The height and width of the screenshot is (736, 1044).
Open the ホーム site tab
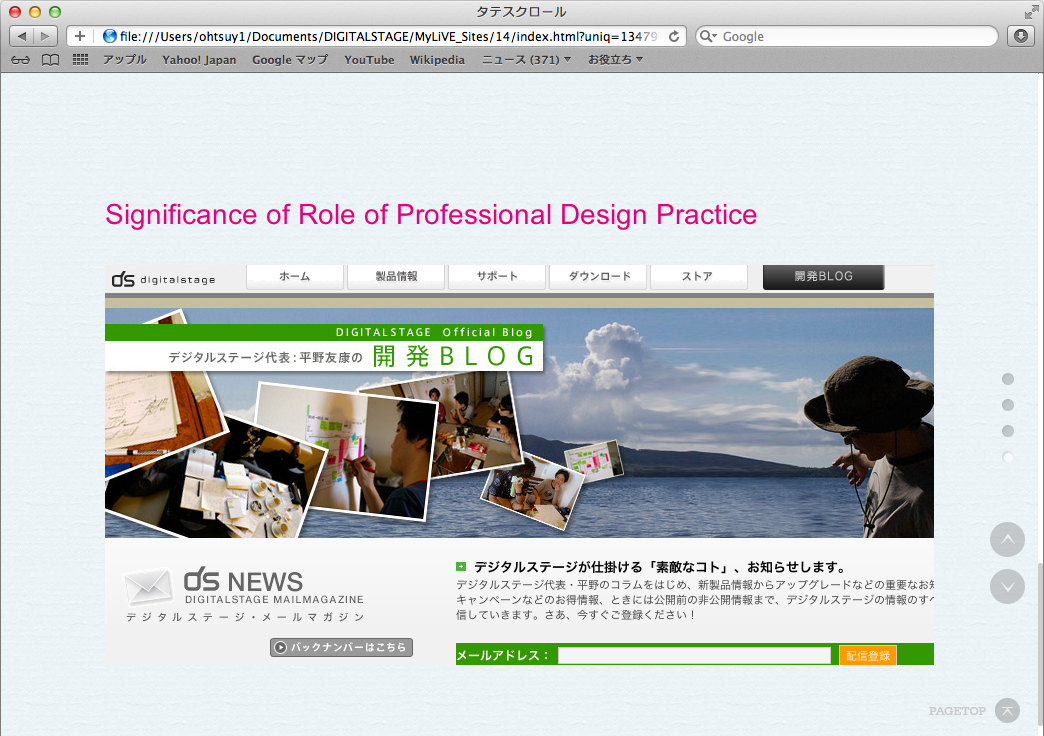tap(295, 276)
